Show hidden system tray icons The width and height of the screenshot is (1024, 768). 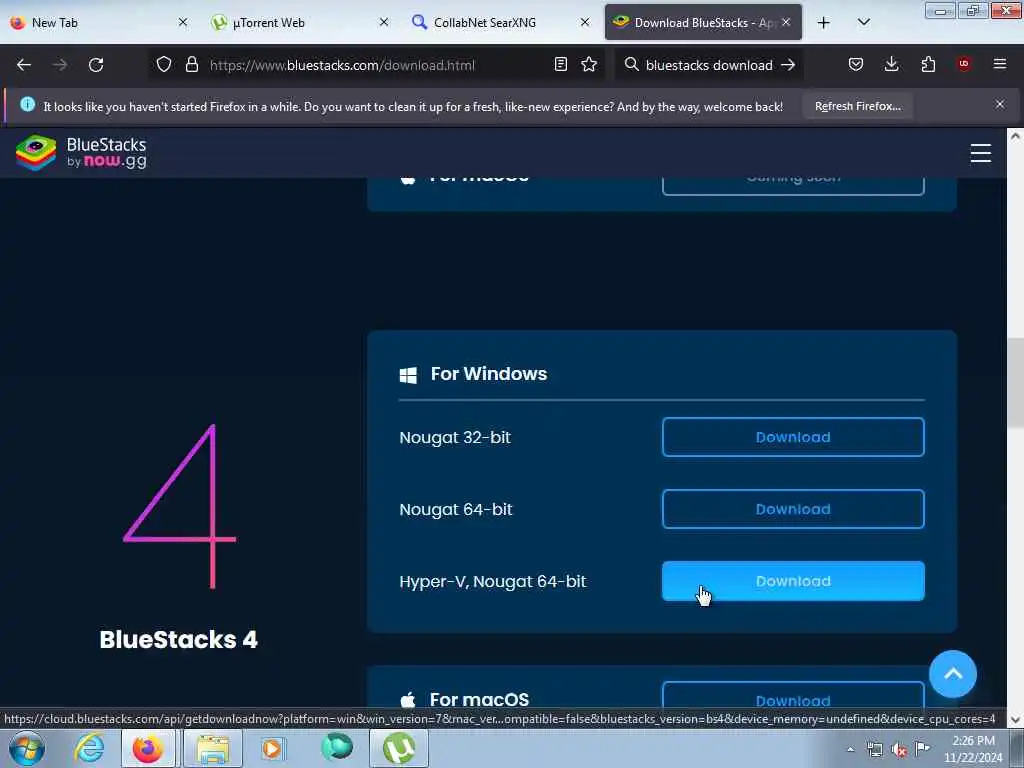[850, 750]
